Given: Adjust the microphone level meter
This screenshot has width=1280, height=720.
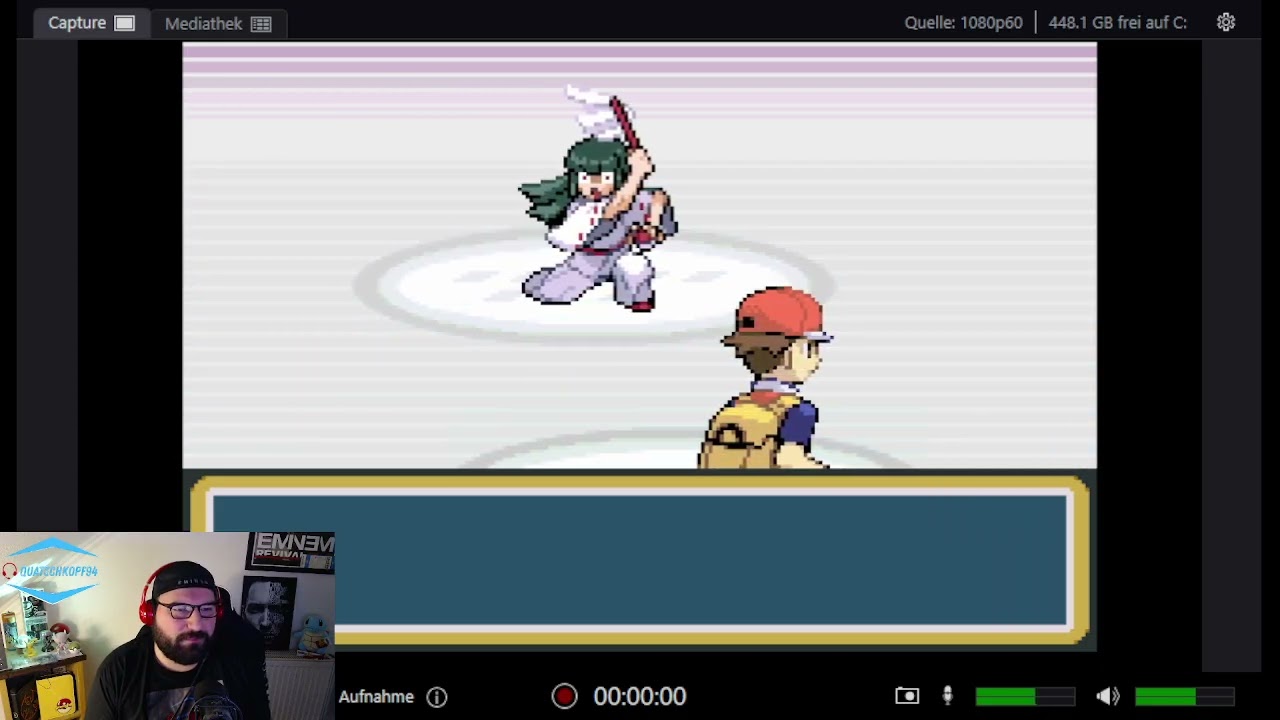Looking at the screenshot, I should coord(1025,696).
